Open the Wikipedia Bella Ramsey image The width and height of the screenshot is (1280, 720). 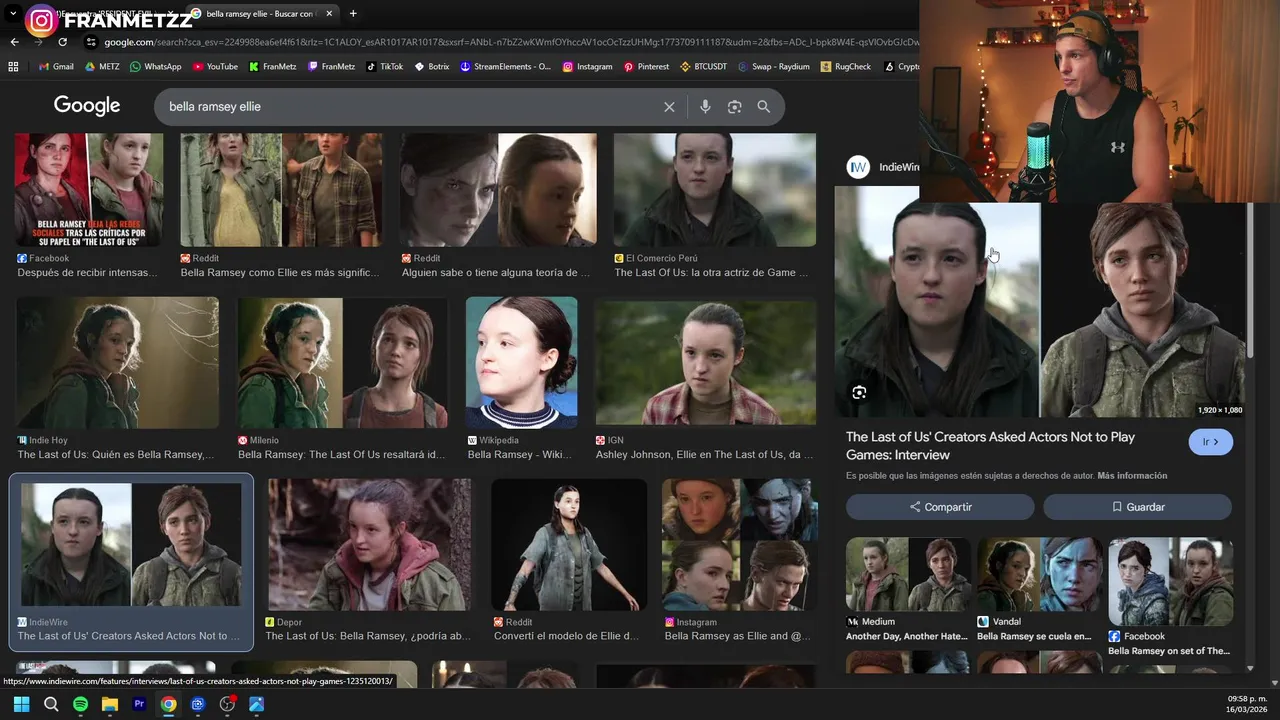[x=521, y=363]
